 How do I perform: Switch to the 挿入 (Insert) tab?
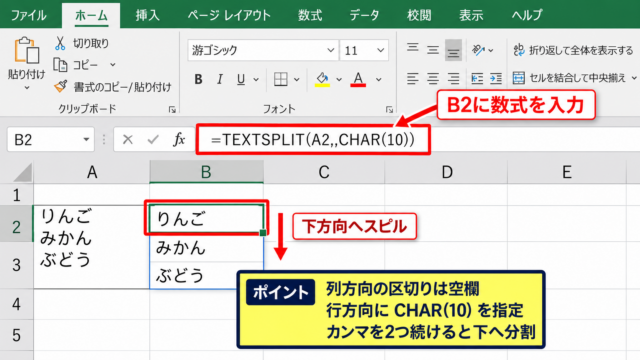(x=147, y=15)
